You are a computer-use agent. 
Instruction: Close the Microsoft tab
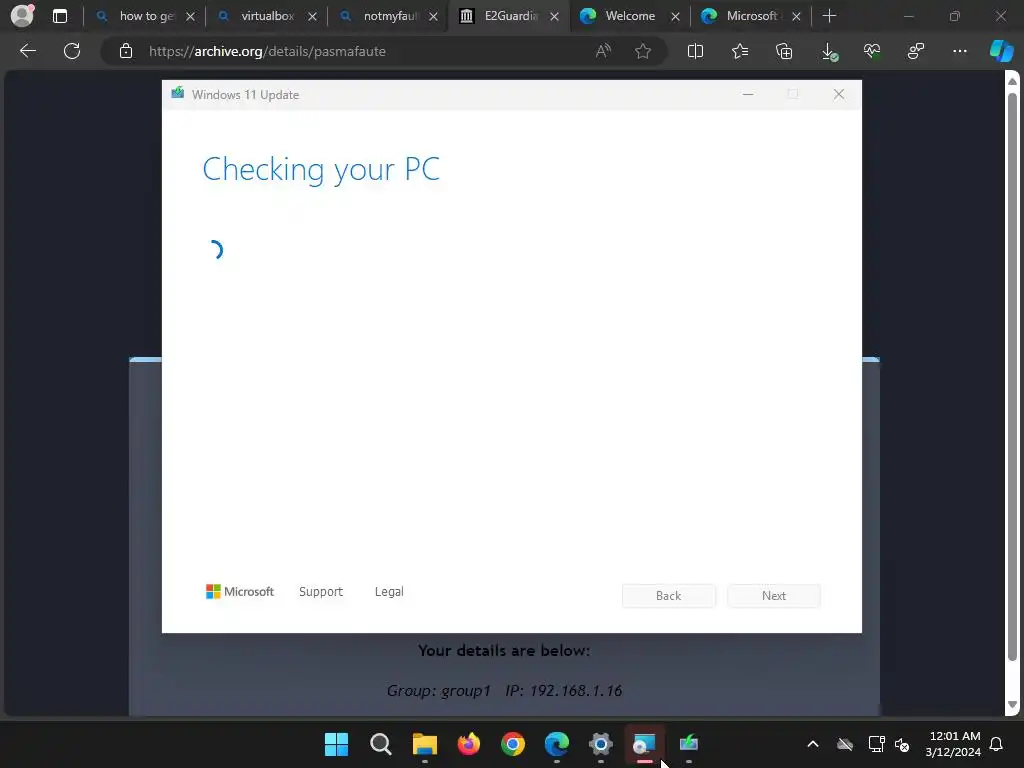tap(796, 17)
